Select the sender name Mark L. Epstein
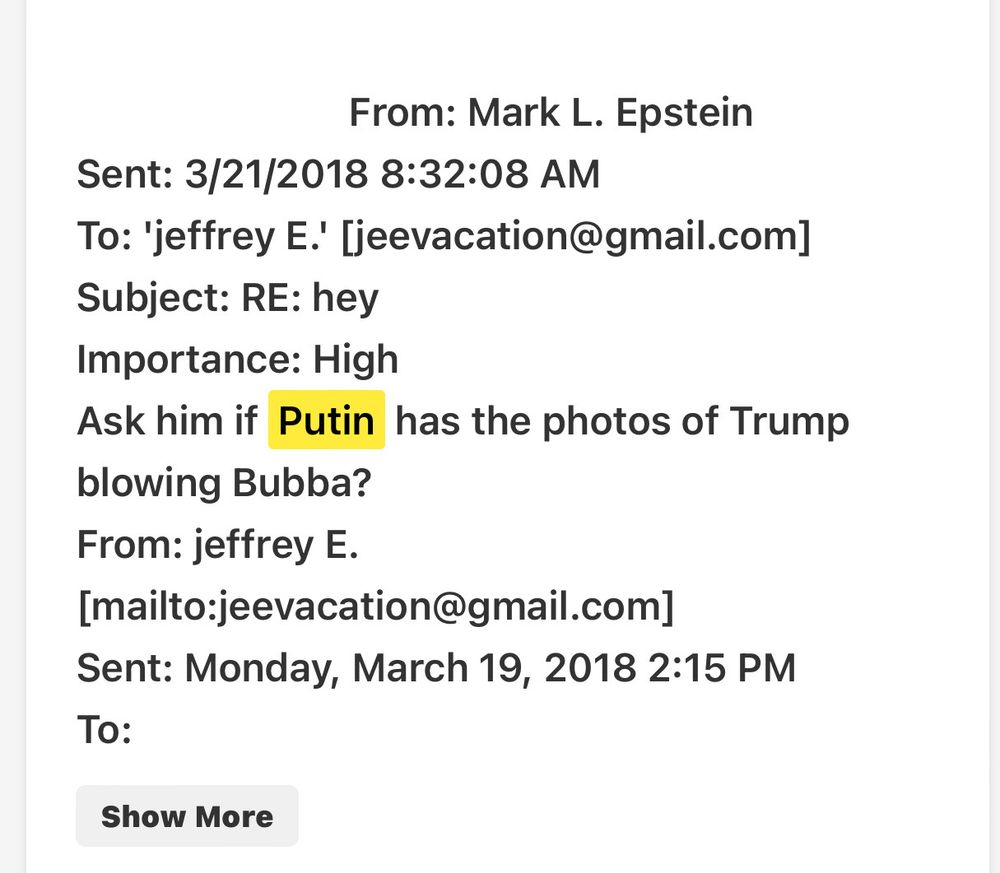This screenshot has height=873, width=1000. click(610, 113)
